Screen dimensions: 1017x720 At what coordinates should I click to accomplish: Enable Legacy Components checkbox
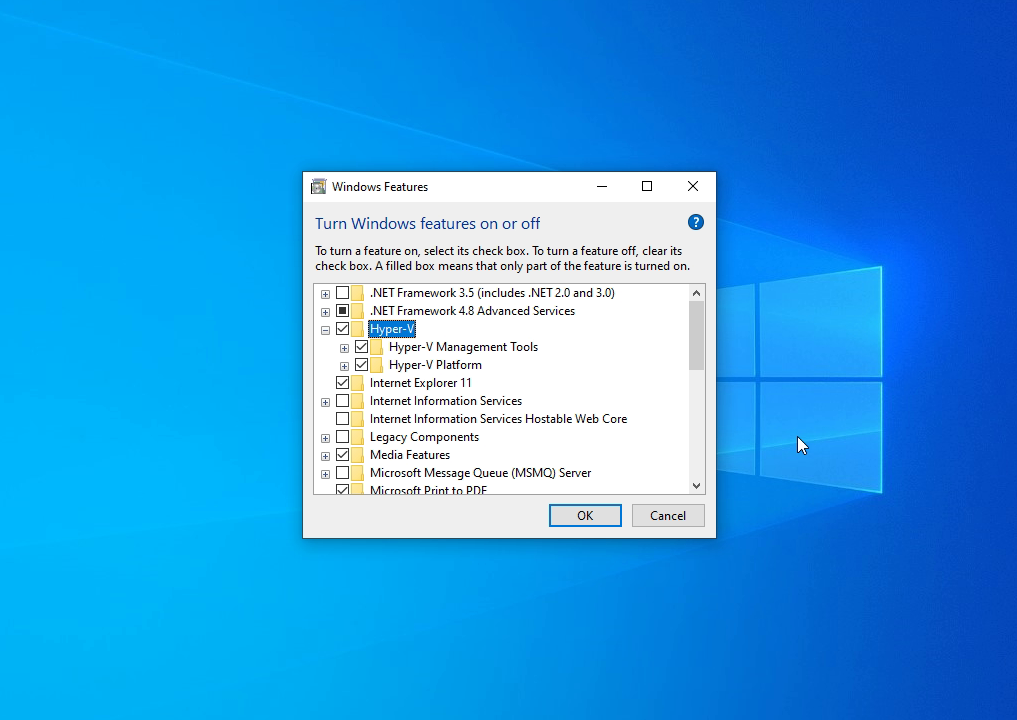tap(342, 437)
